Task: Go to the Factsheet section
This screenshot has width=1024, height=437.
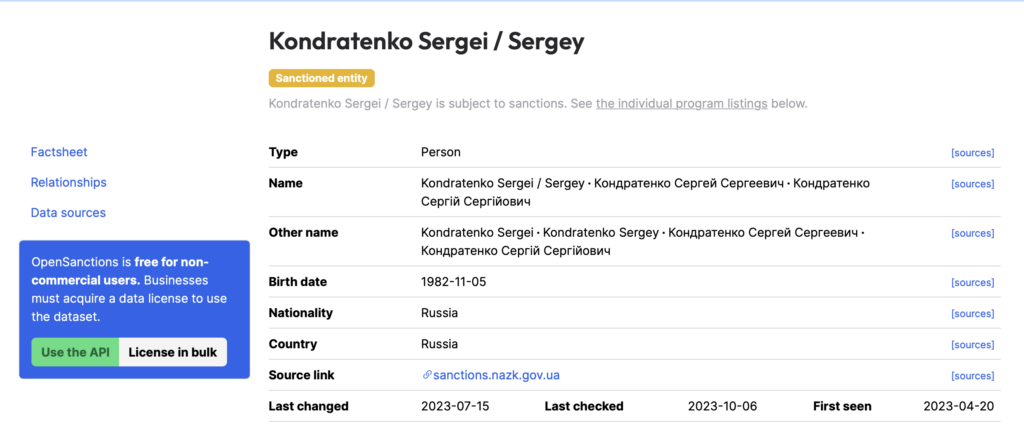Action: click(59, 152)
